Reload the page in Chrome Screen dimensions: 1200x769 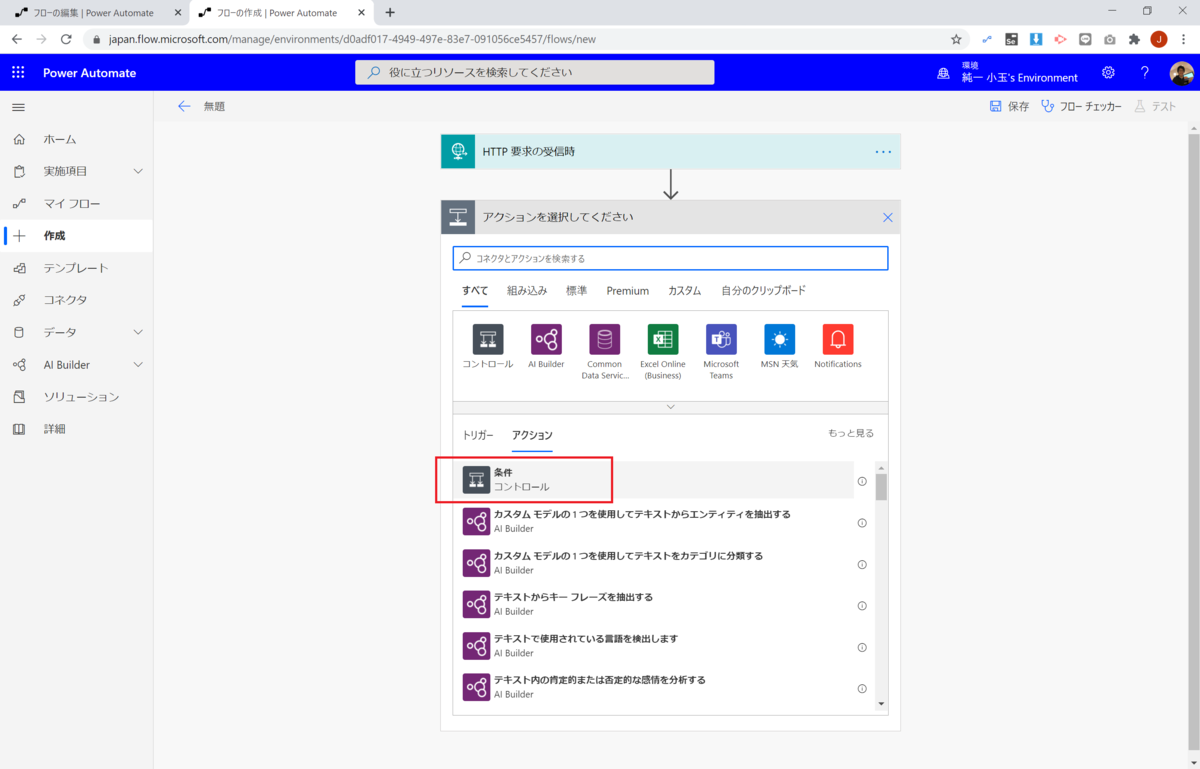point(66,39)
